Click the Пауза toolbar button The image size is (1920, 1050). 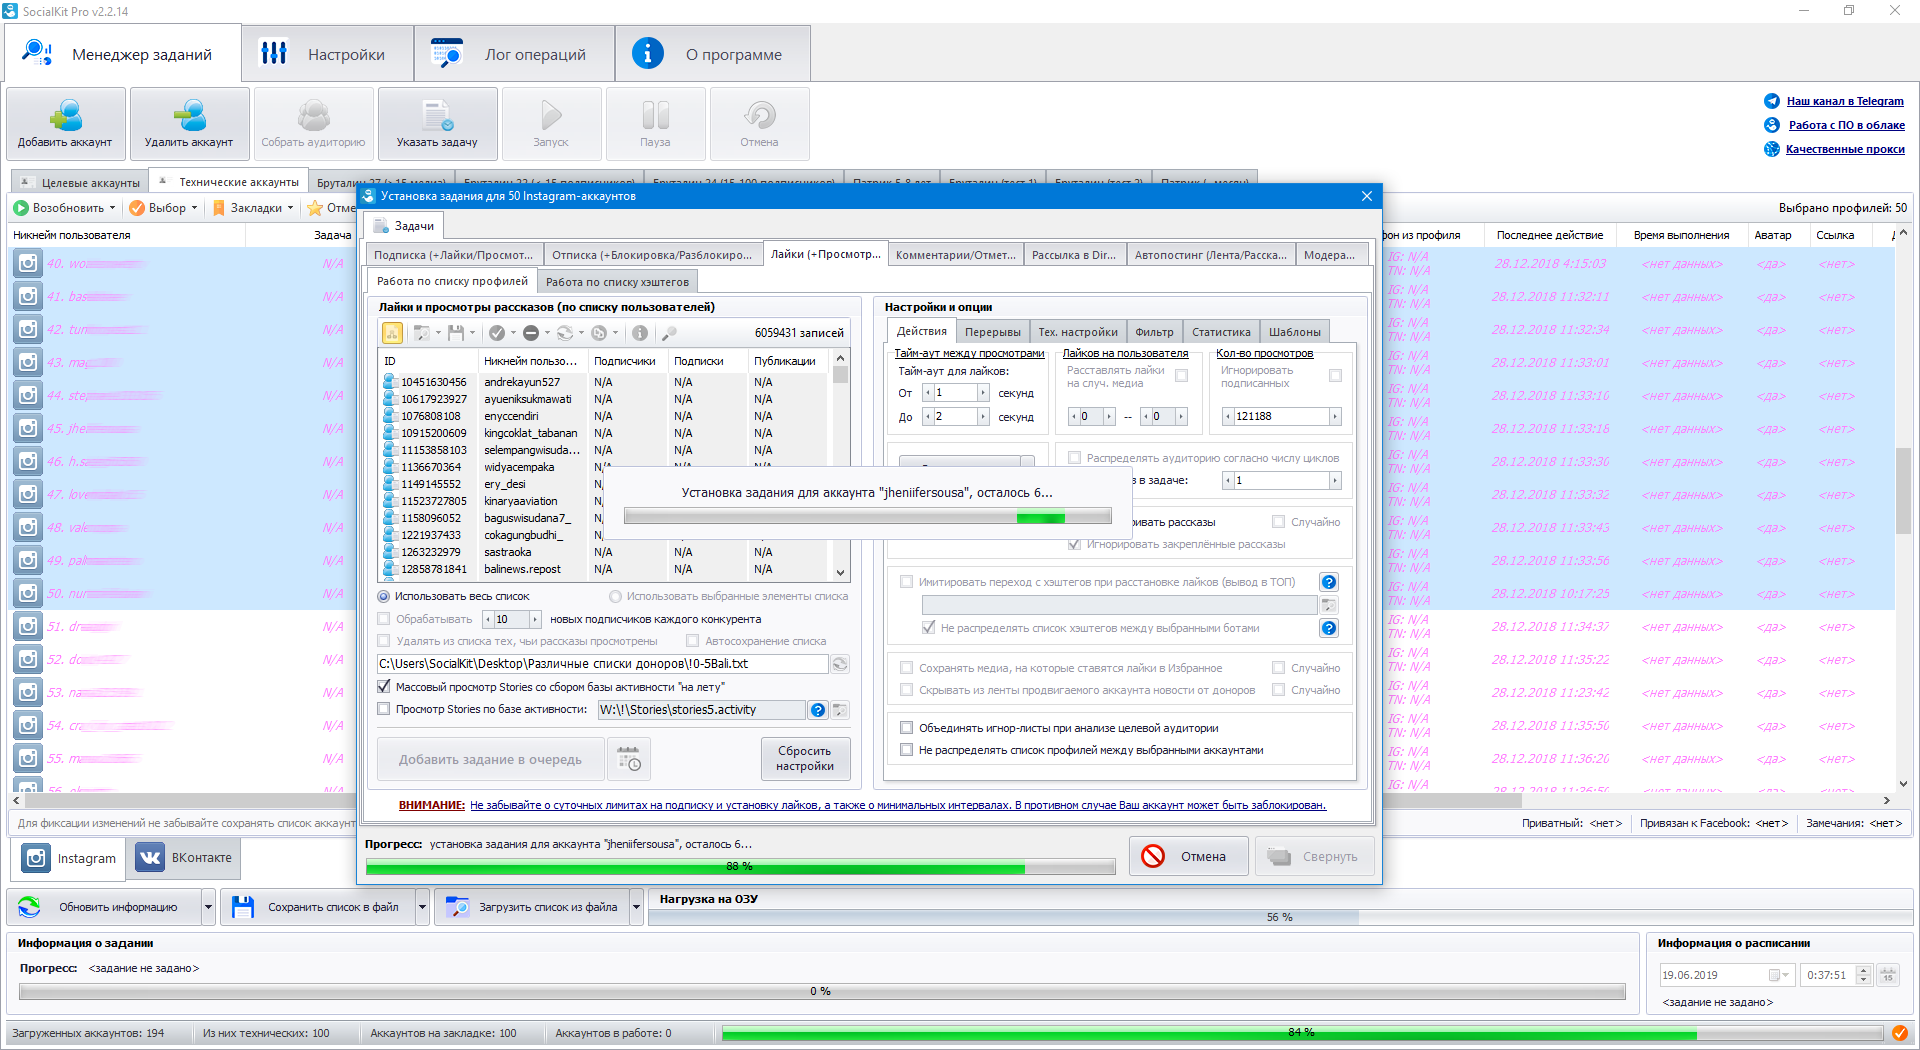[655, 124]
